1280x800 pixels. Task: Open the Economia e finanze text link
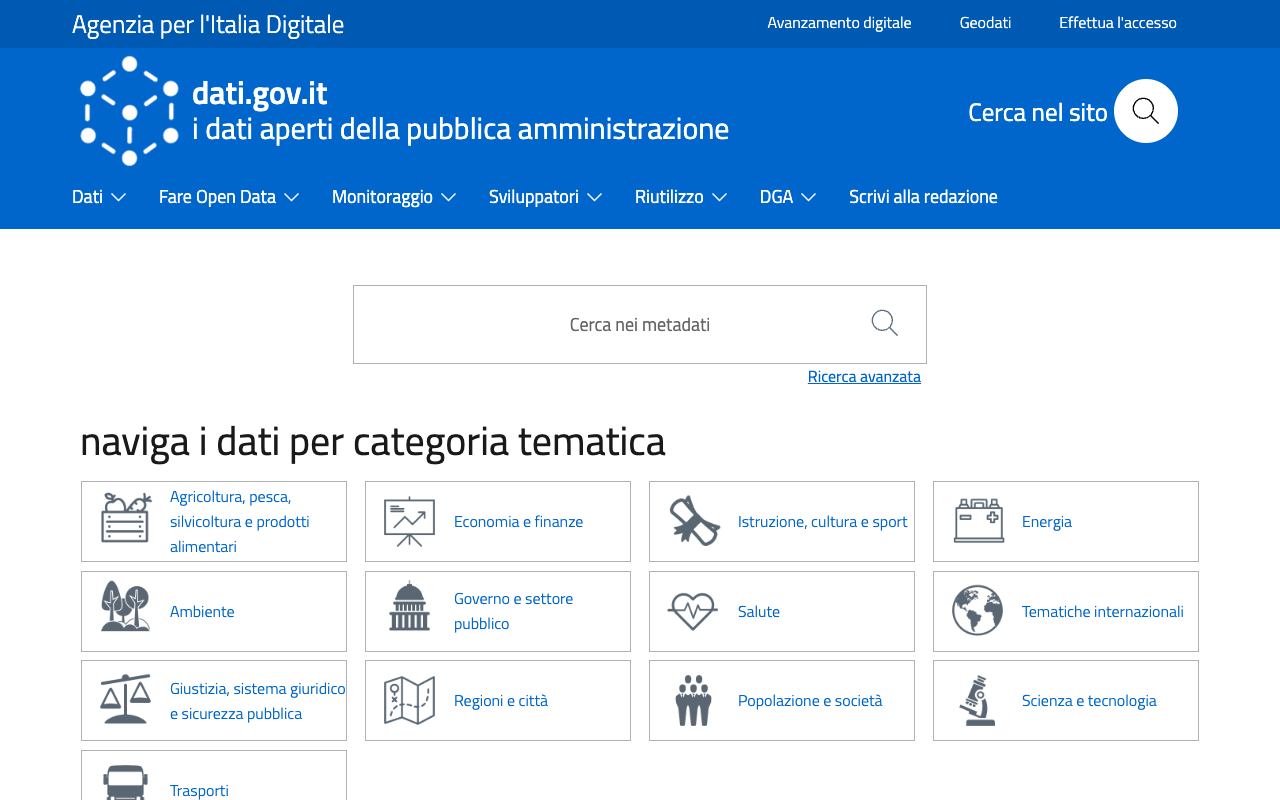tap(518, 521)
